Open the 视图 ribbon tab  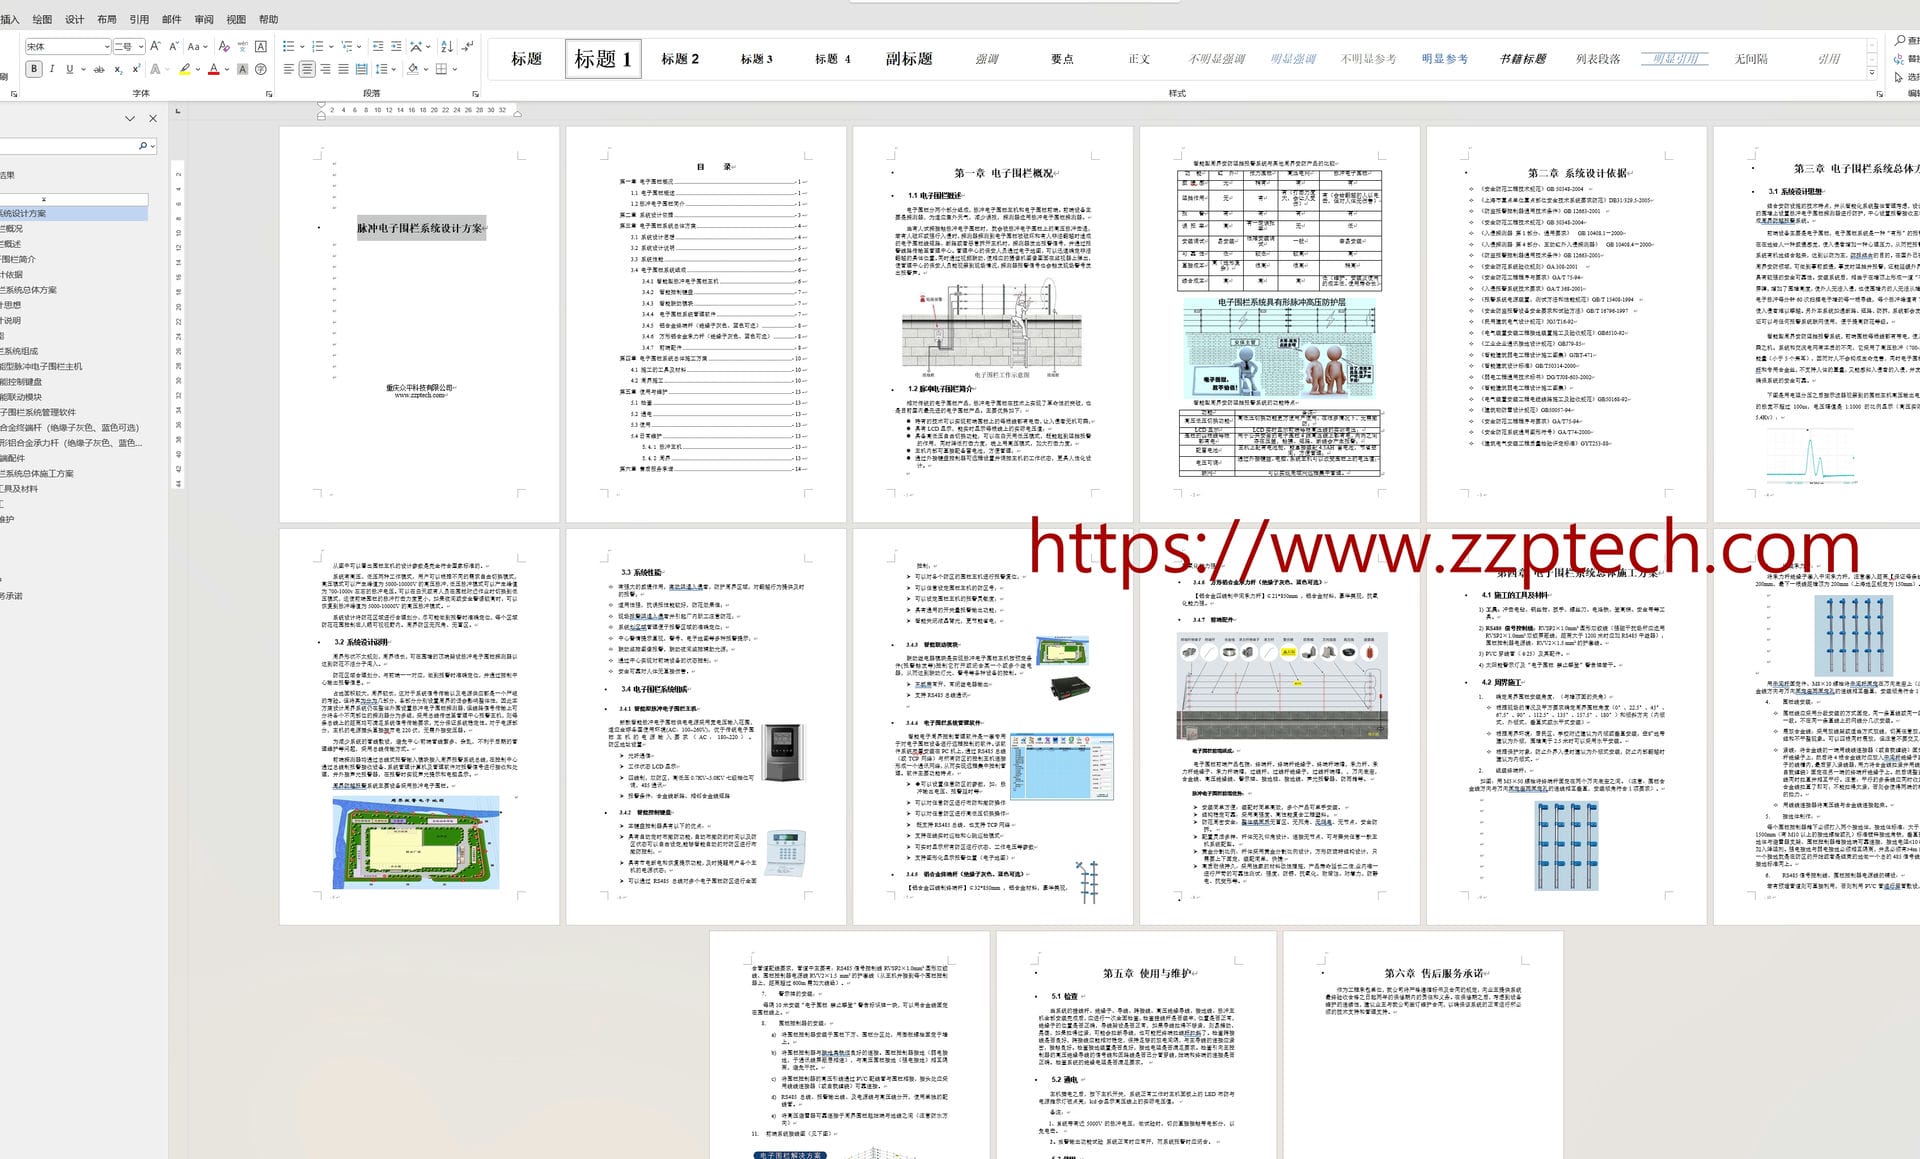[236, 19]
